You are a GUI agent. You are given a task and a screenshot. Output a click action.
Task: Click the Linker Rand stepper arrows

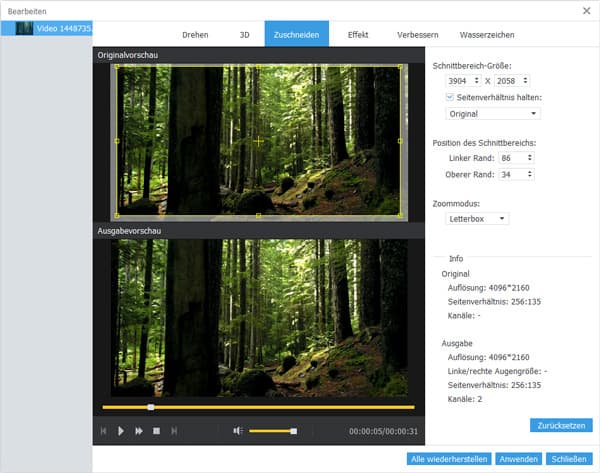pos(530,158)
